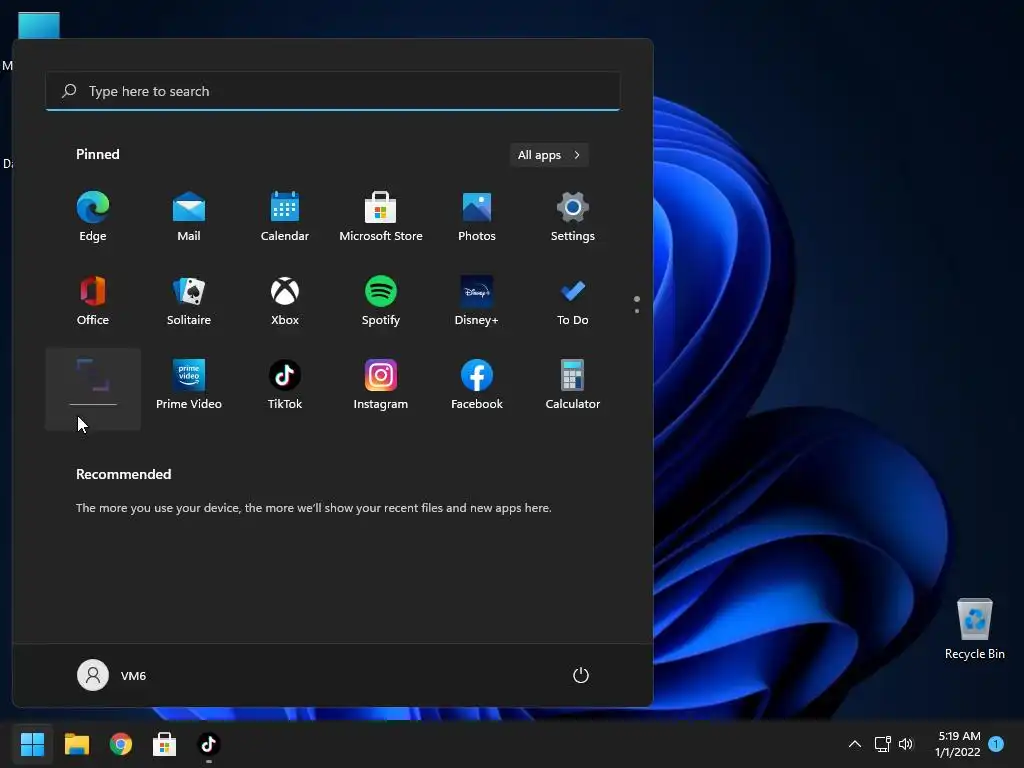Open Microsoft Store from pinned apps

[x=381, y=216]
